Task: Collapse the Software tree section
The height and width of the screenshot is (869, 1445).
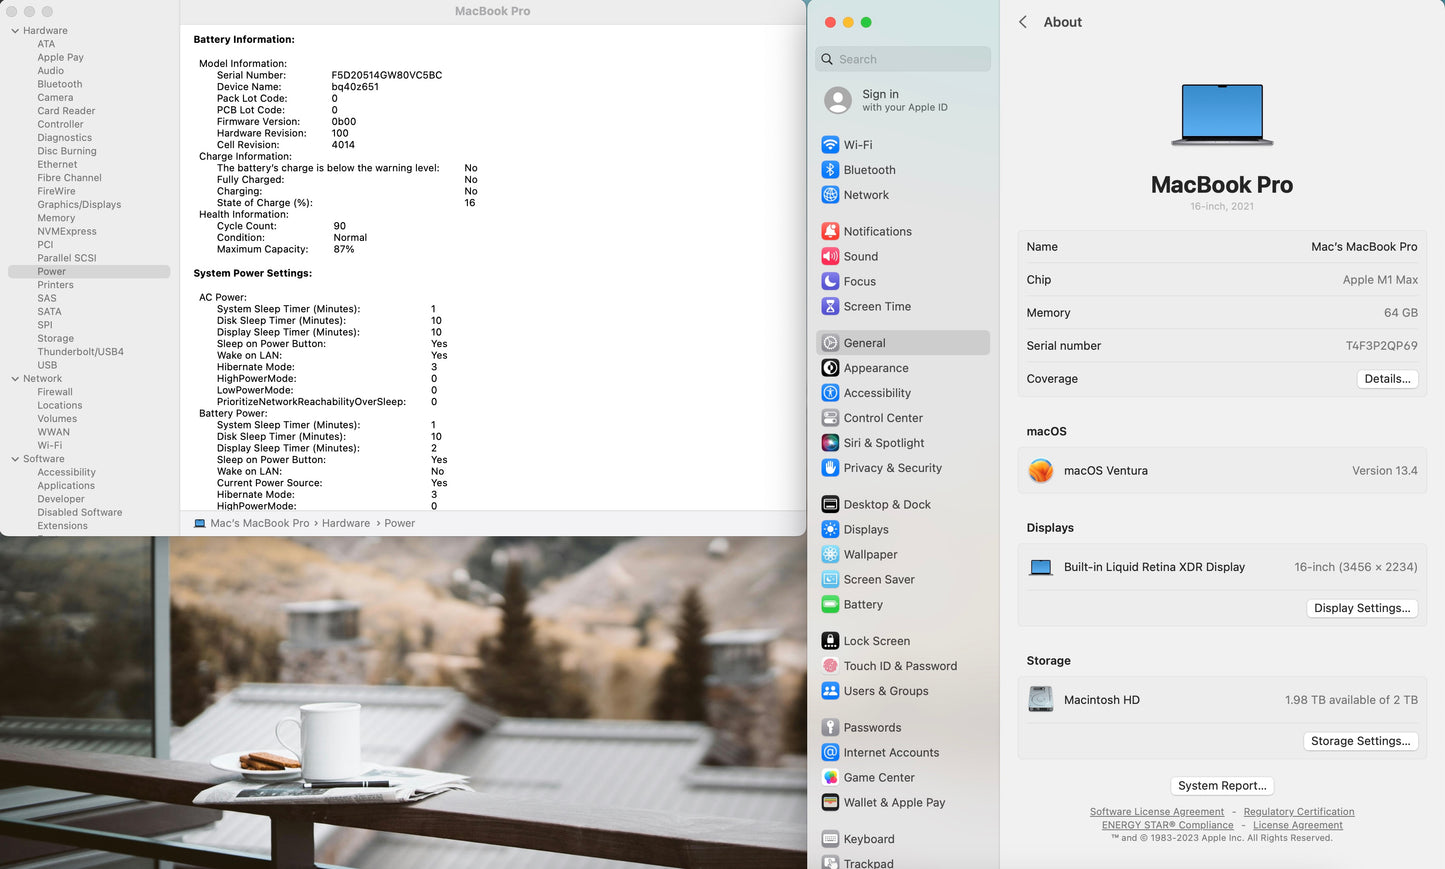Action: [15, 459]
